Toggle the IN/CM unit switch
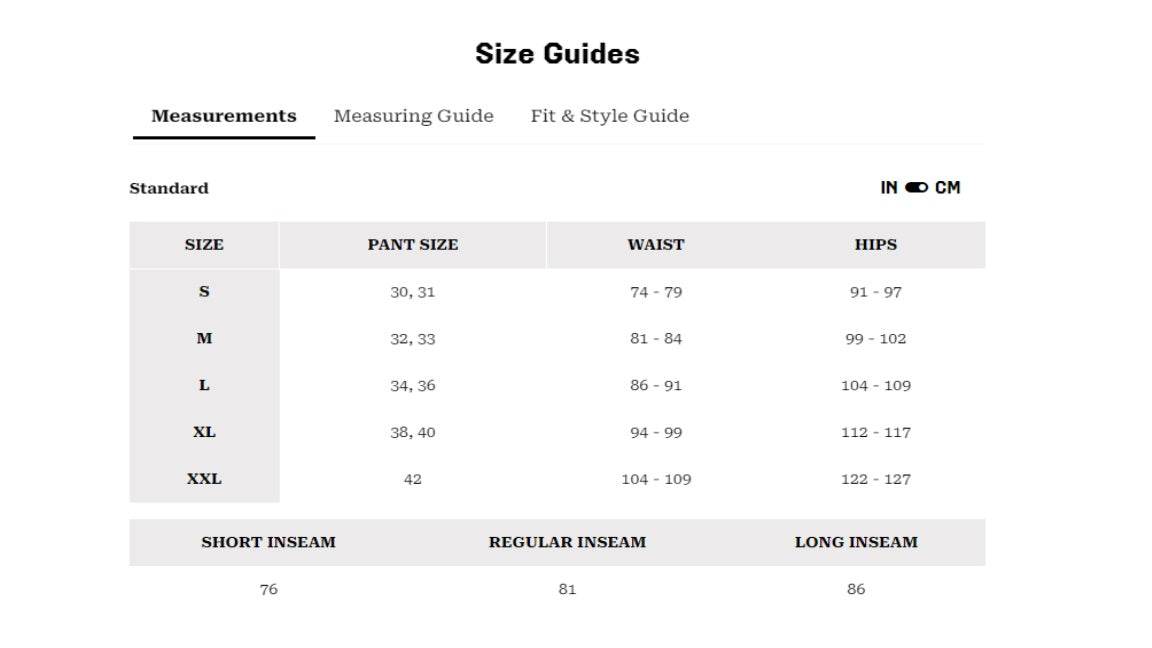The height and width of the screenshot is (648, 1152). pyautogui.click(x=916, y=187)
